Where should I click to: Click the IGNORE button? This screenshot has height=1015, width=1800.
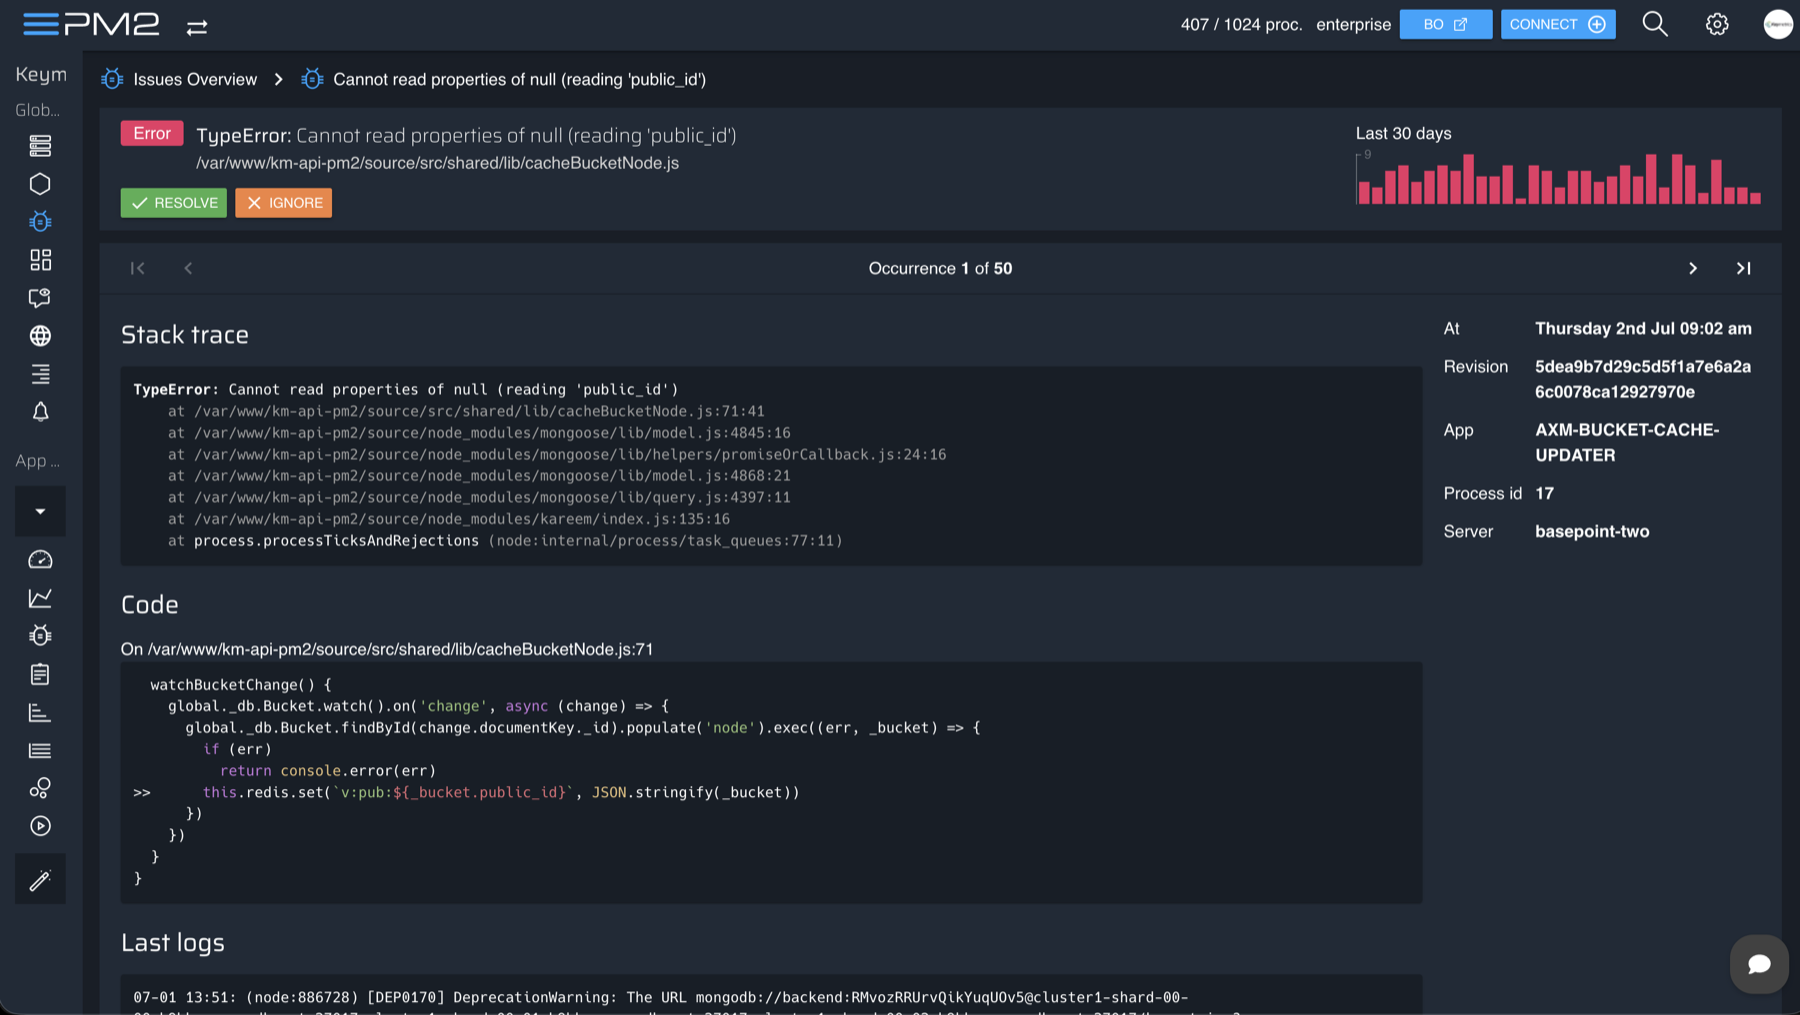click(x=284, y=203)
